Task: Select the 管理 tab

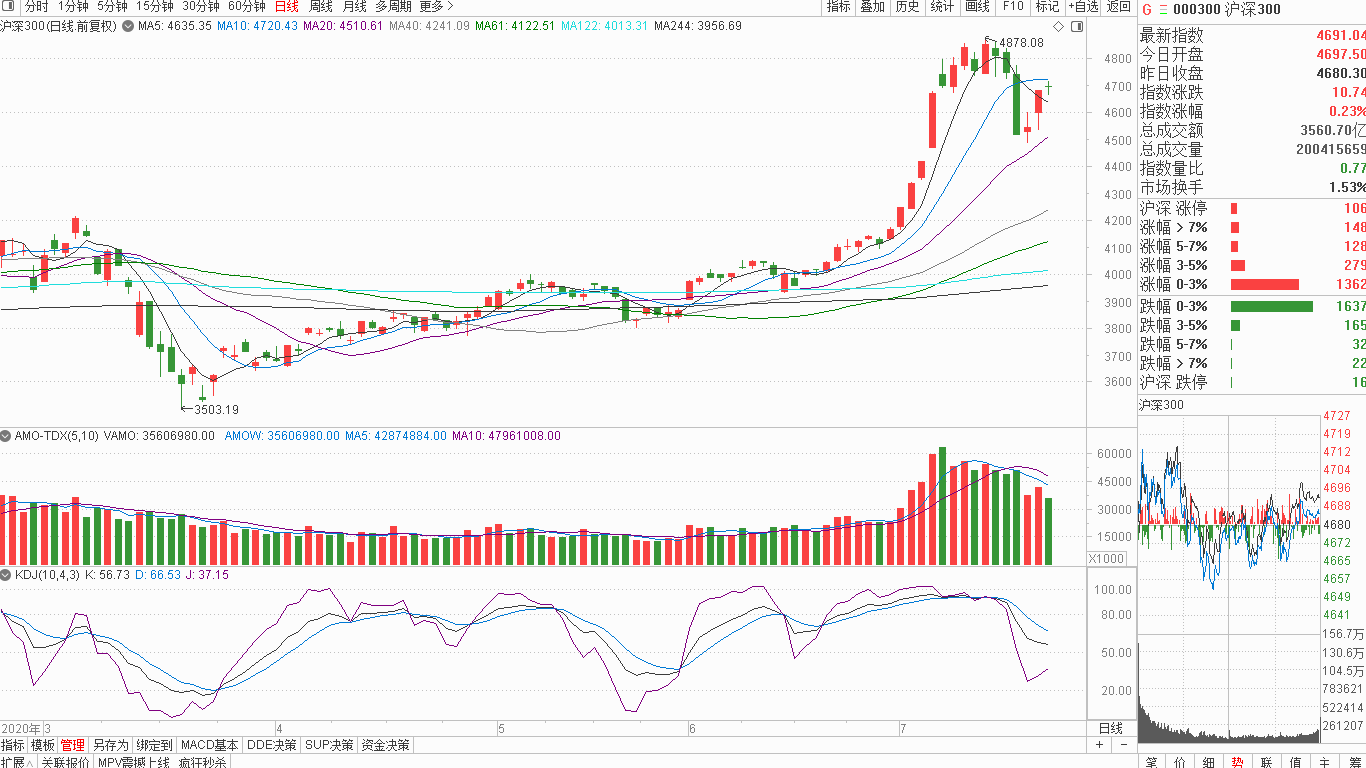Action: tap(73, 745)
